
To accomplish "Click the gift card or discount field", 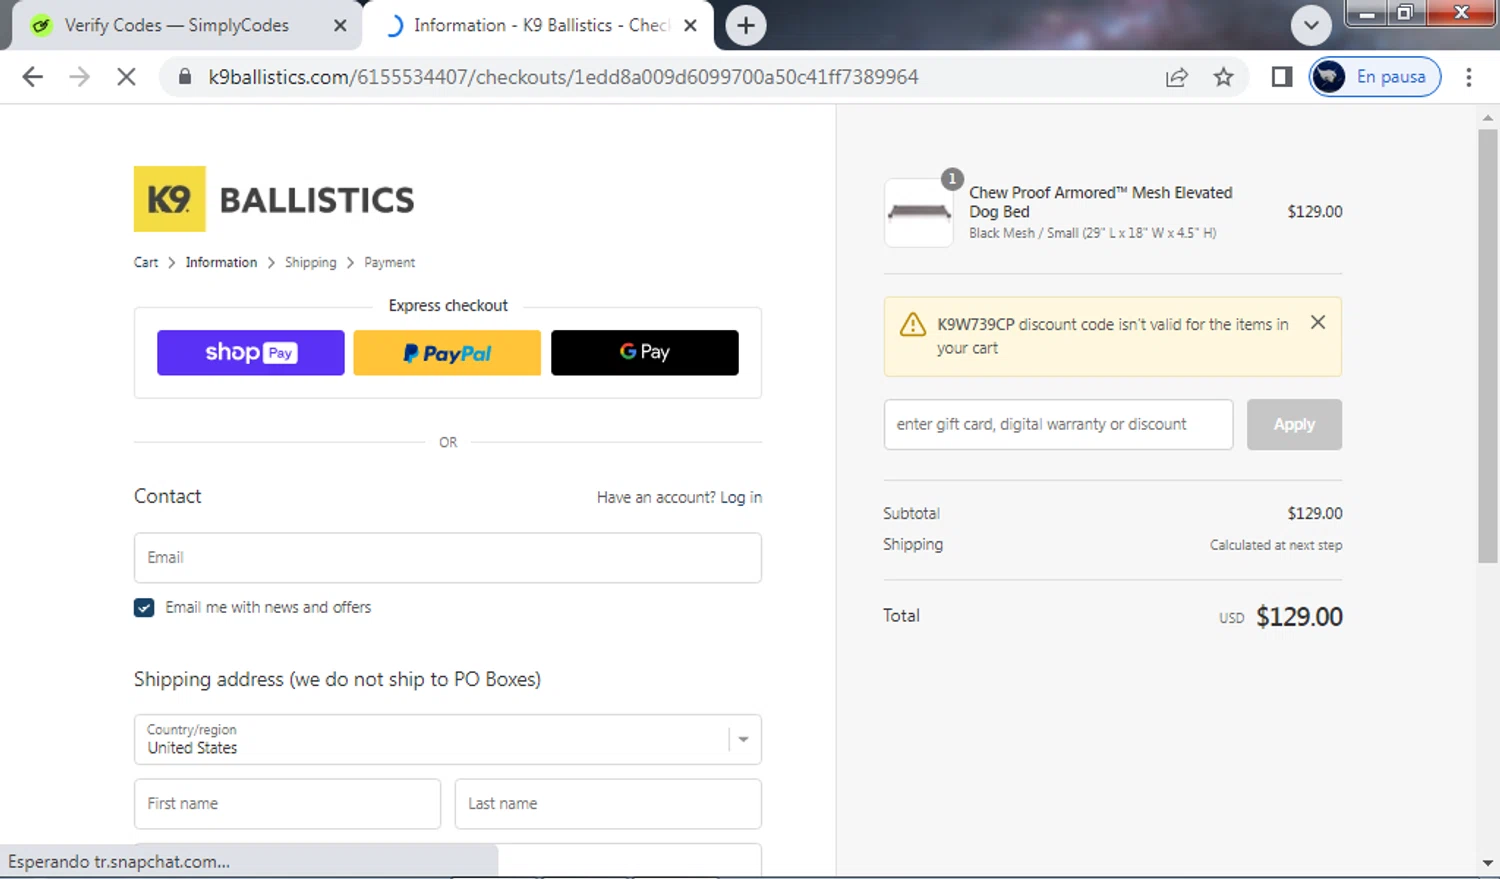I will coord(1058,425).
